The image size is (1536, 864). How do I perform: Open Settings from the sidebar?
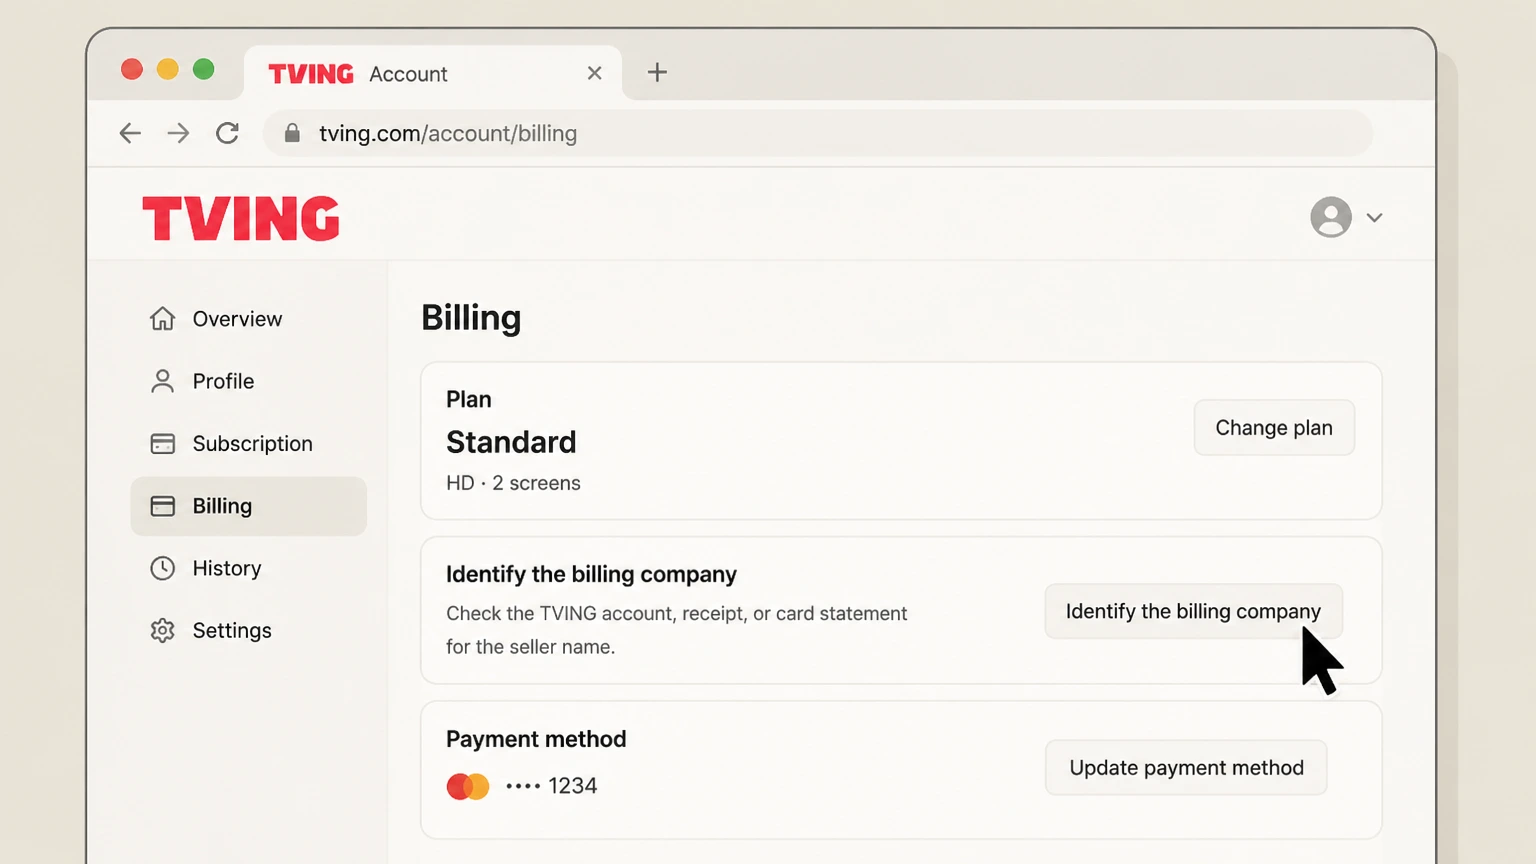pos(248,630)
